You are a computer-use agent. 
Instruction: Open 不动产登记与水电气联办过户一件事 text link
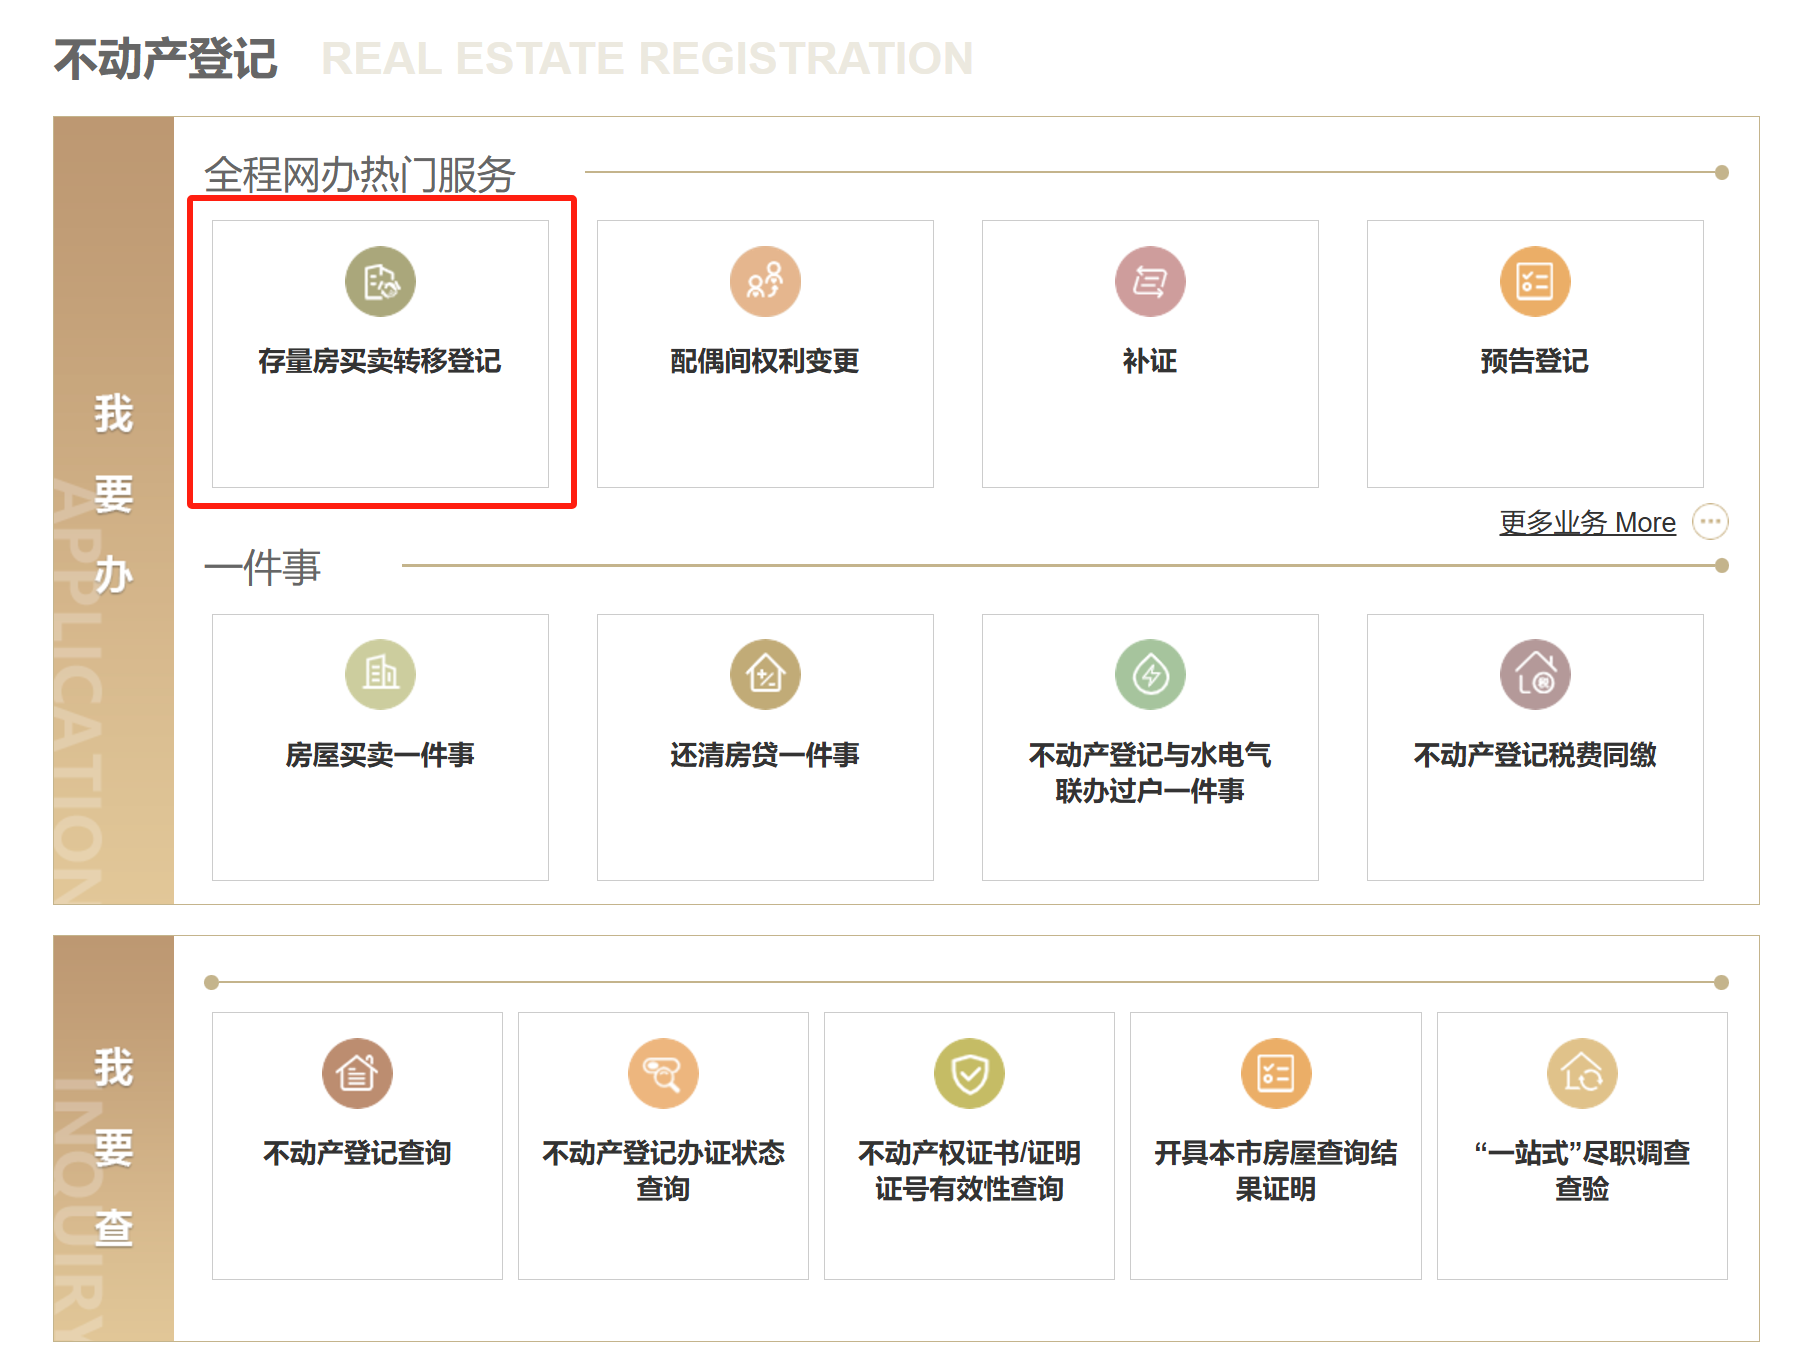[1150, 772]
